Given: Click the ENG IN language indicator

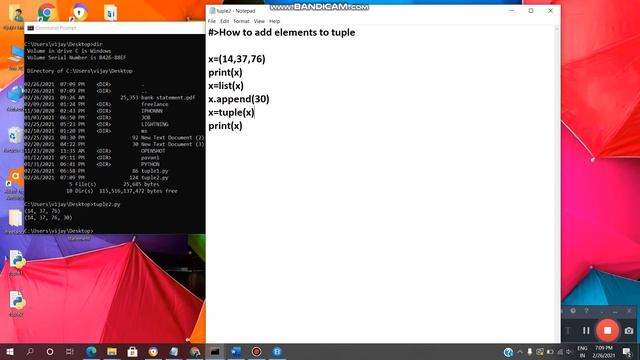Looking at the screenshot, I should click(x=582, y=351).
